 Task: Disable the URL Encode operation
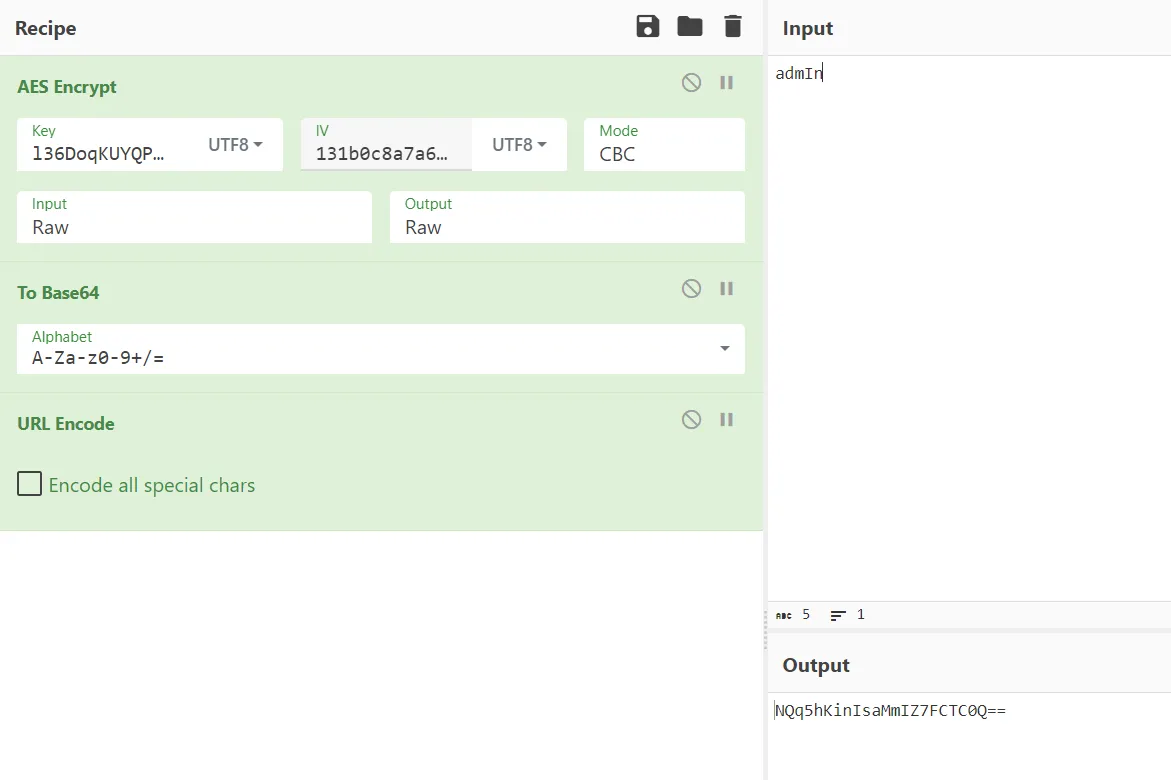pyautogui.click(x=691, y=420)
